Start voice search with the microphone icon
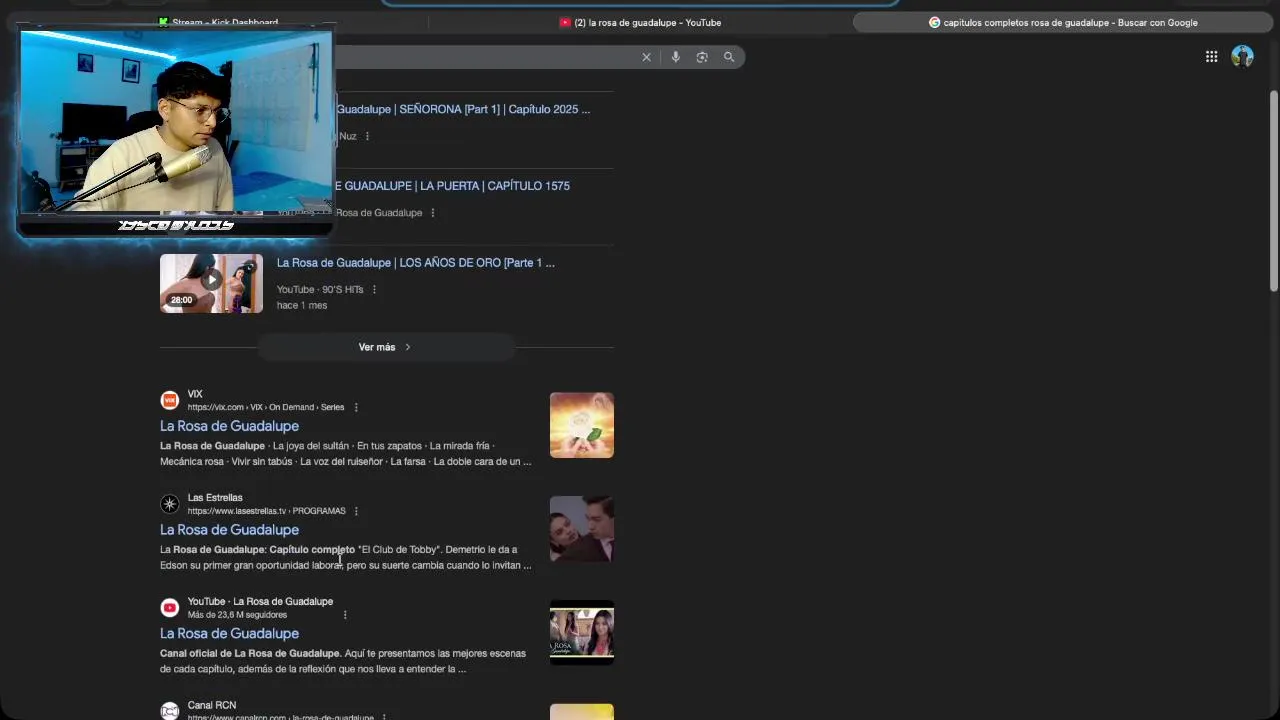 675,57
